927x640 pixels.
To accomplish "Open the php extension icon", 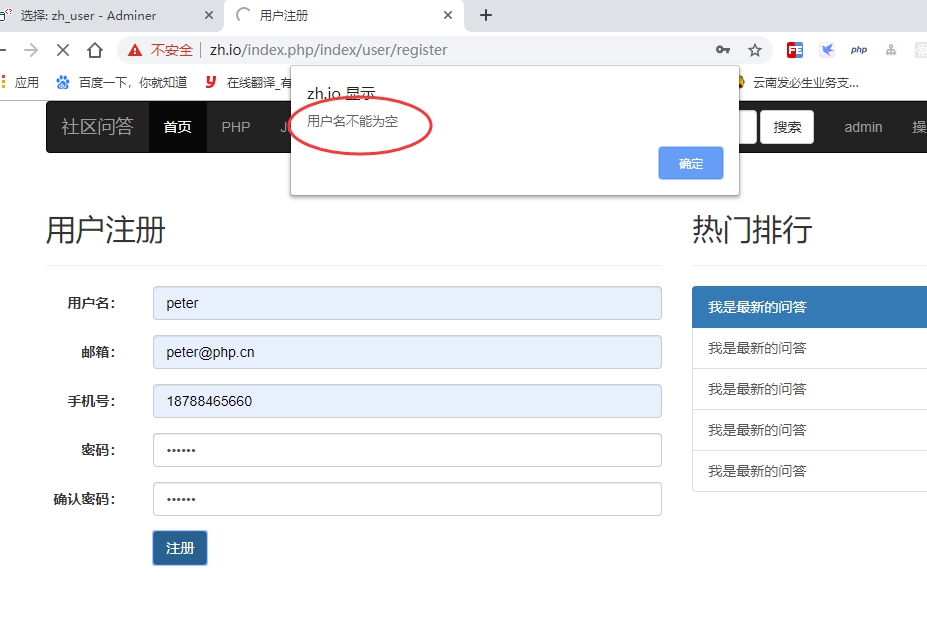I will tap(859, 49).
